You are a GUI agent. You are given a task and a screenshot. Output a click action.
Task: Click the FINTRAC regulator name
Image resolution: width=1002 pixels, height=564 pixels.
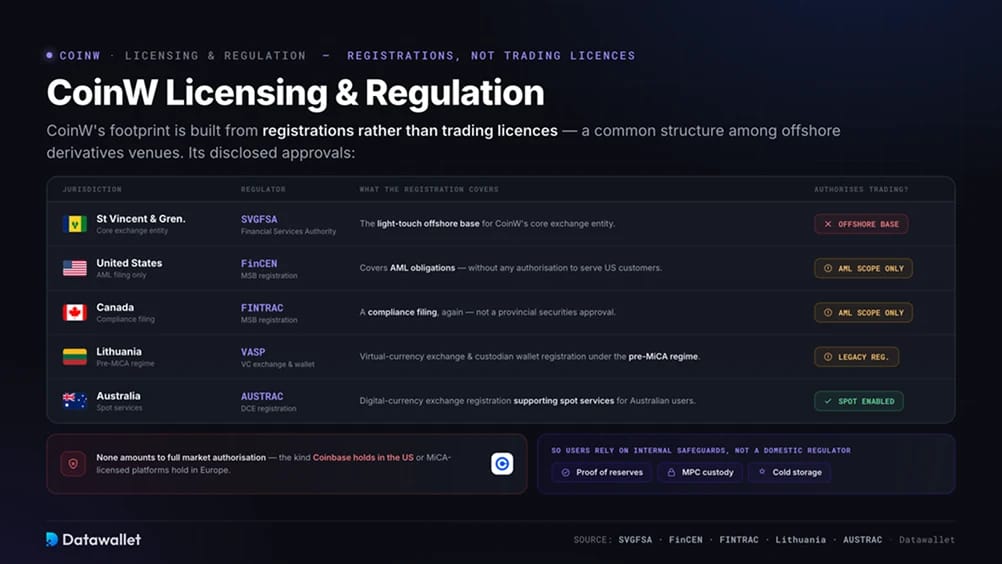262,308
